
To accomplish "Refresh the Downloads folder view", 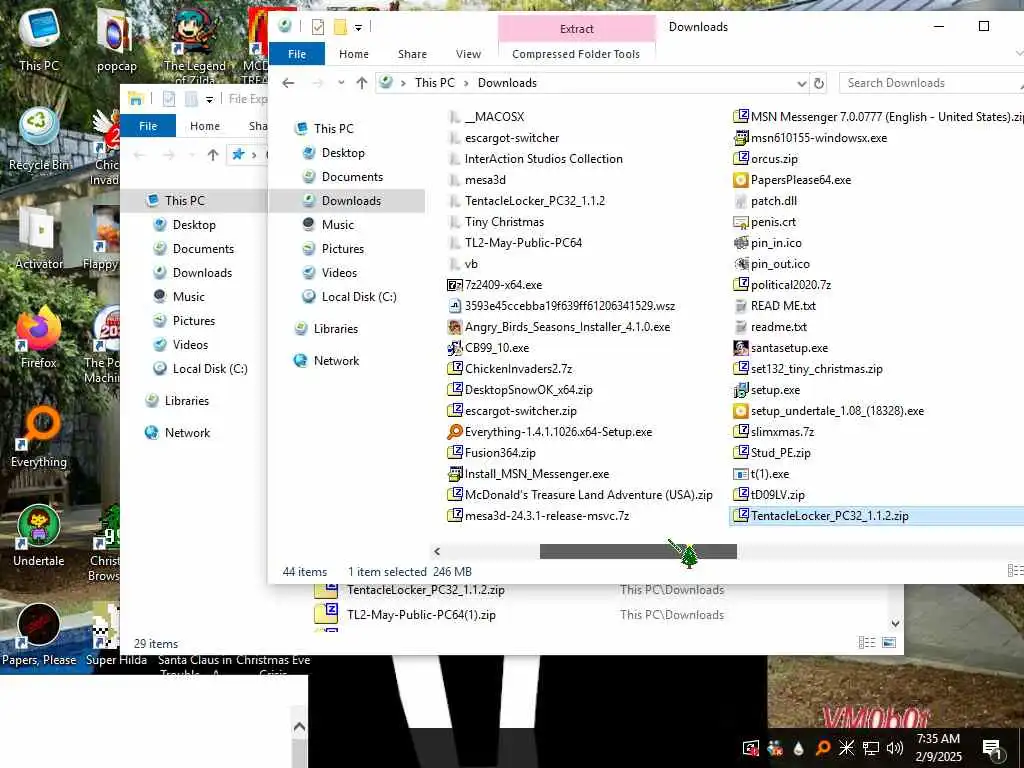I will (x=818, y=83).
